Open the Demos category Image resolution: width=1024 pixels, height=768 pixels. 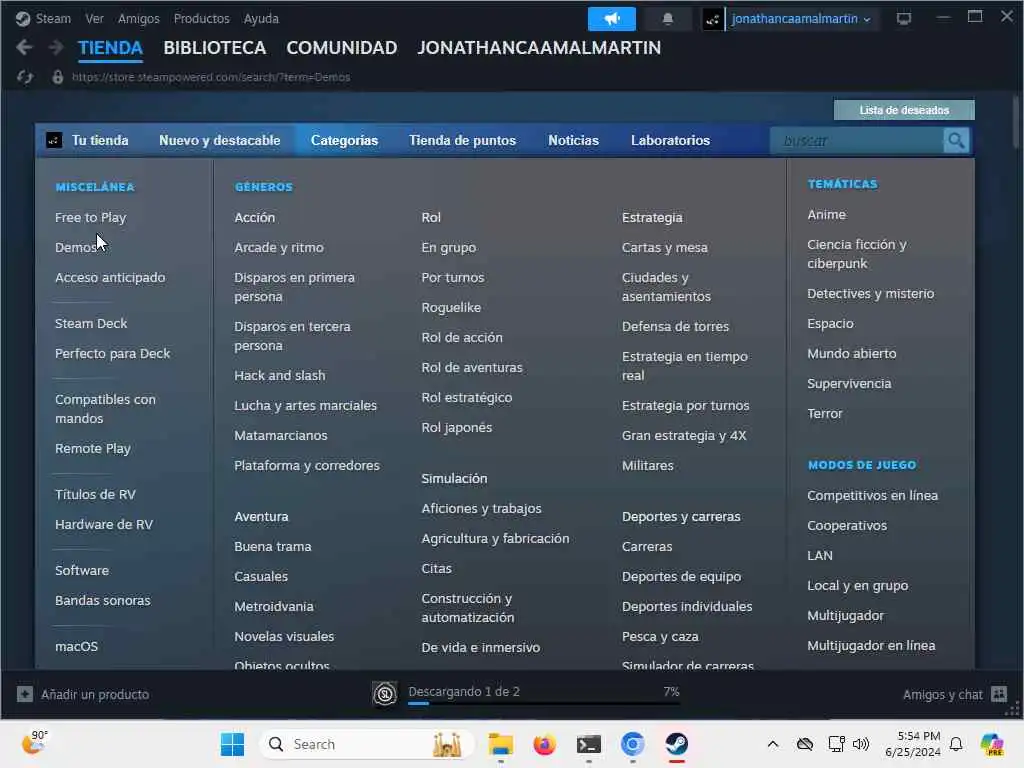pyautogui.click(x=76, y=248)
